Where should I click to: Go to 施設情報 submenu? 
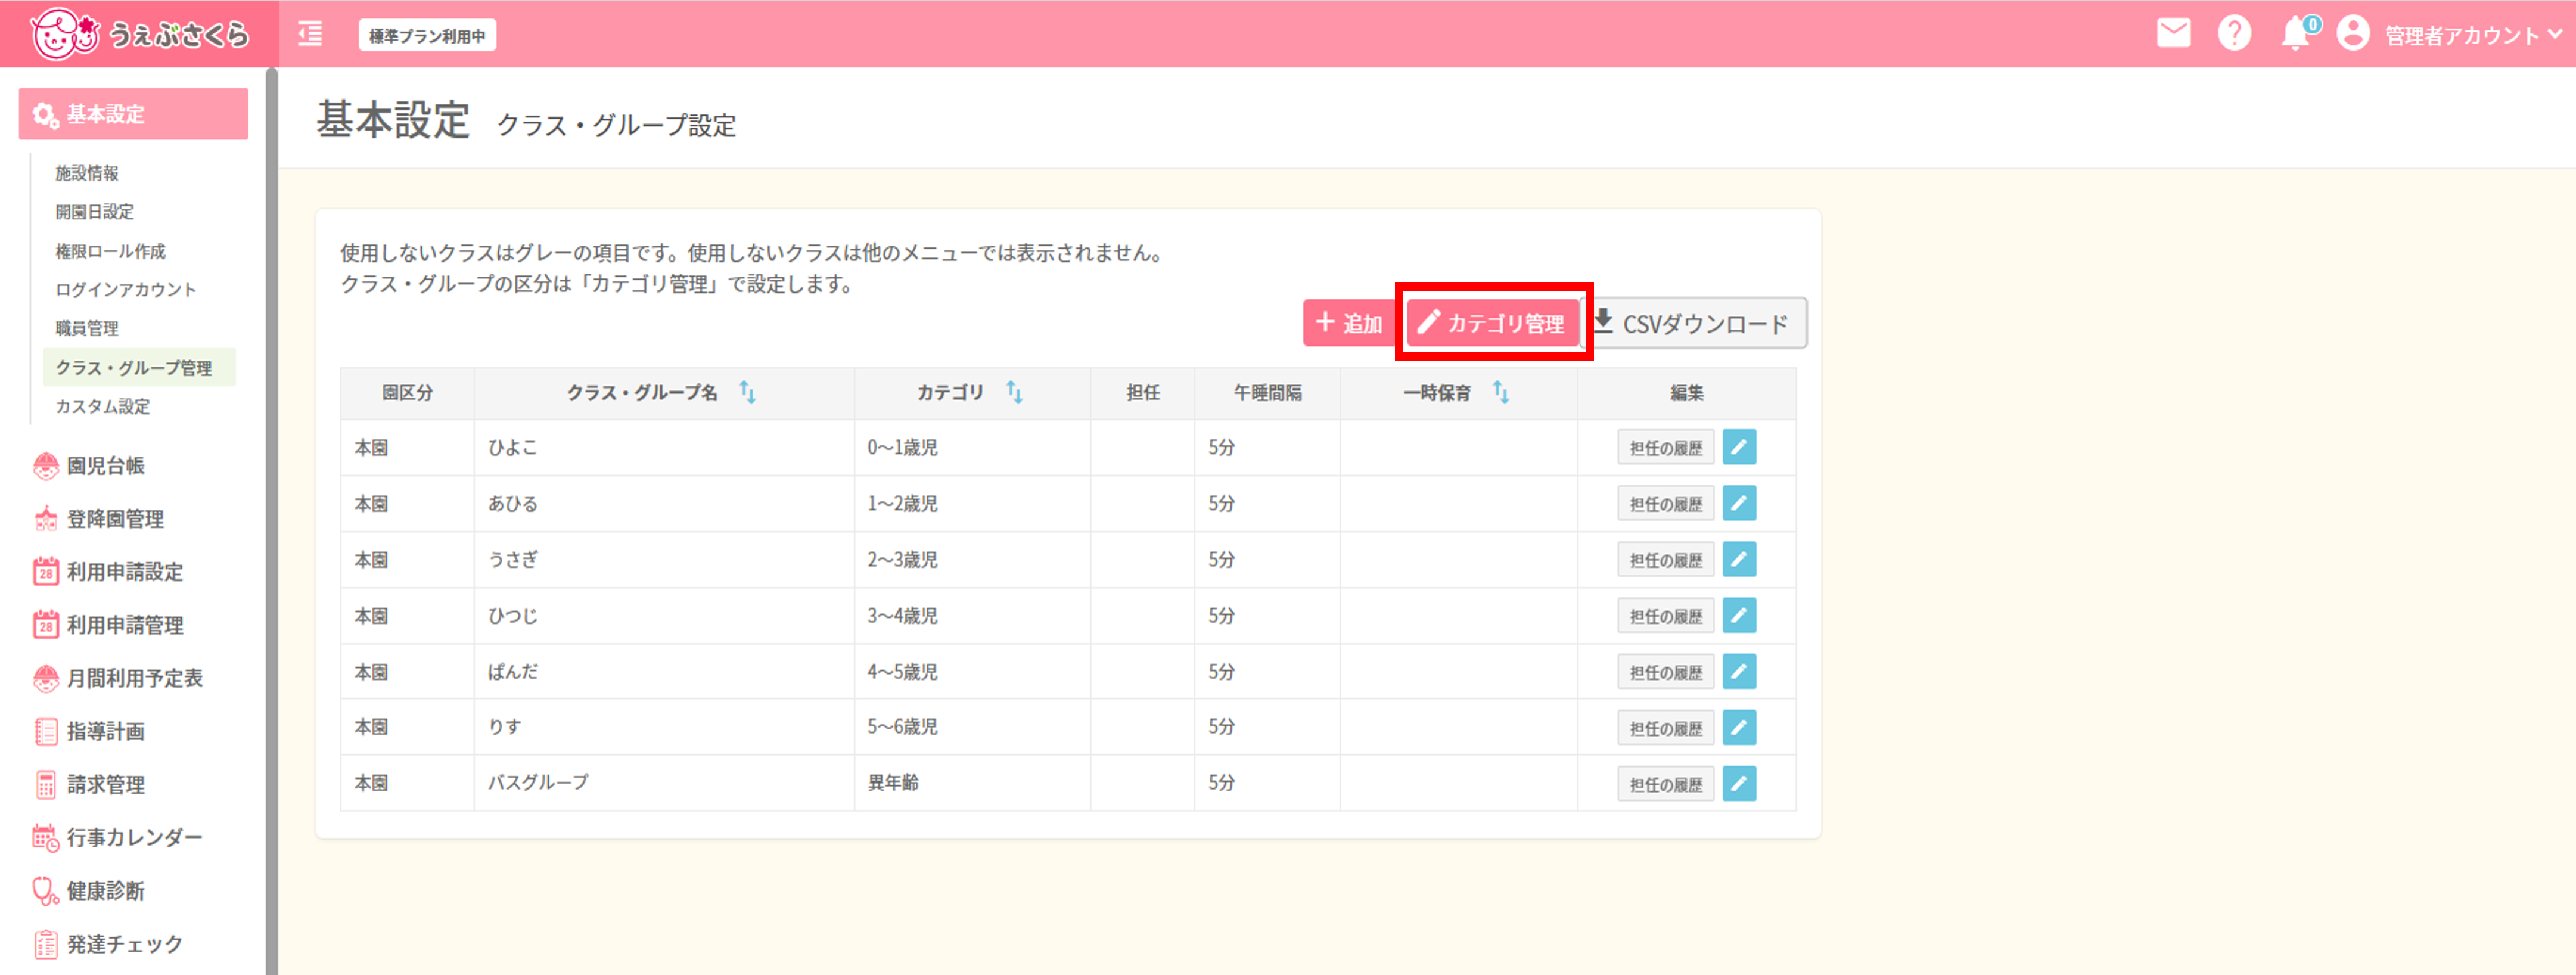point(87,173)
